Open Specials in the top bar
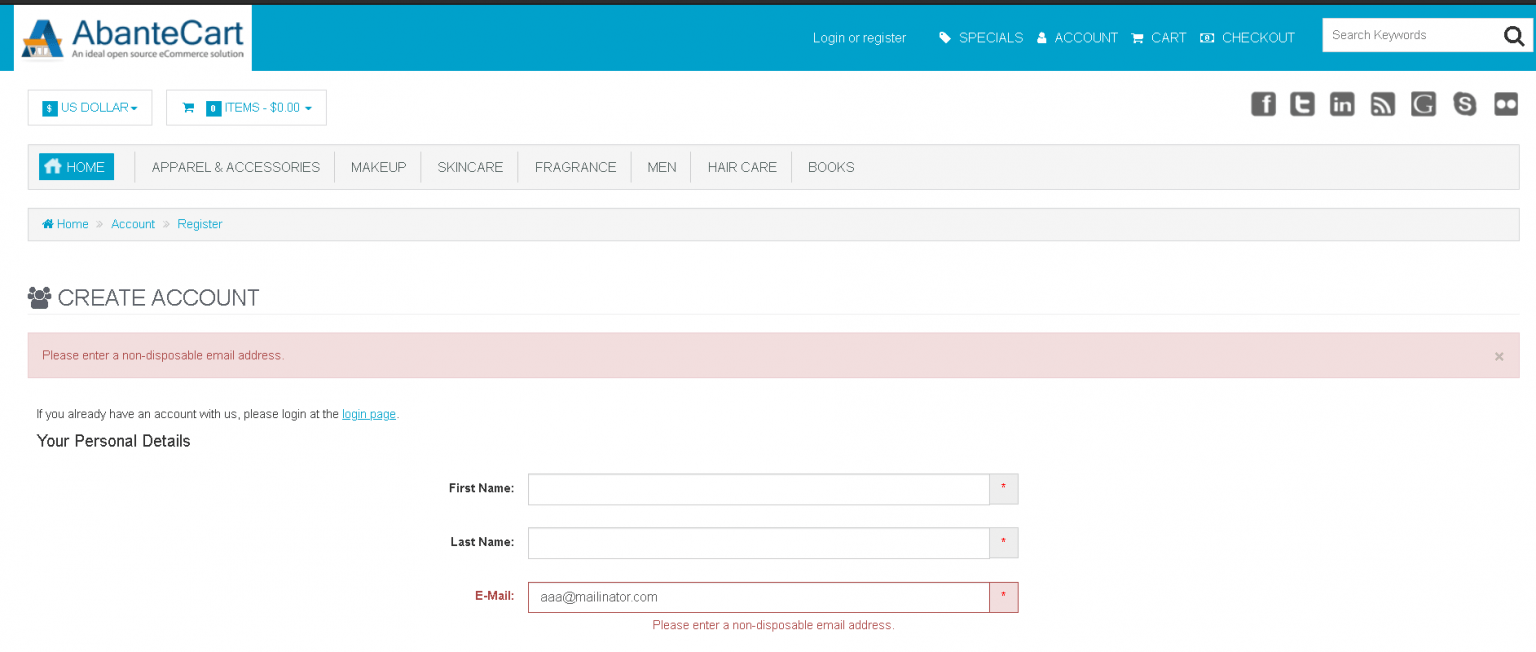This screenshot has height=652, width=1536. 981,38
